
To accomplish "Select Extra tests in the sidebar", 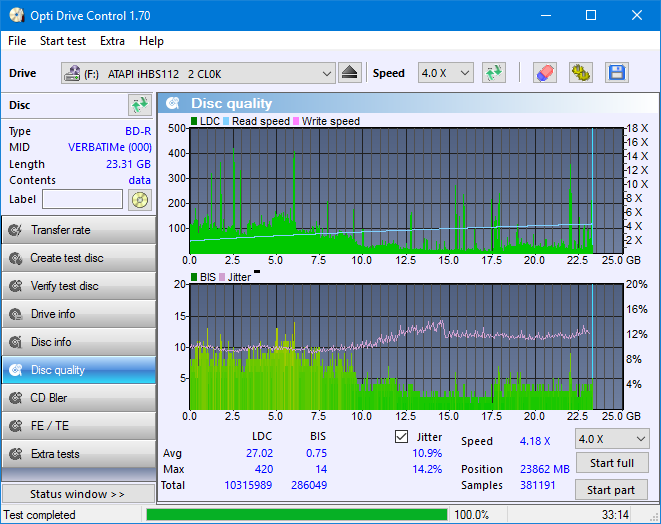I will point(79,454).
